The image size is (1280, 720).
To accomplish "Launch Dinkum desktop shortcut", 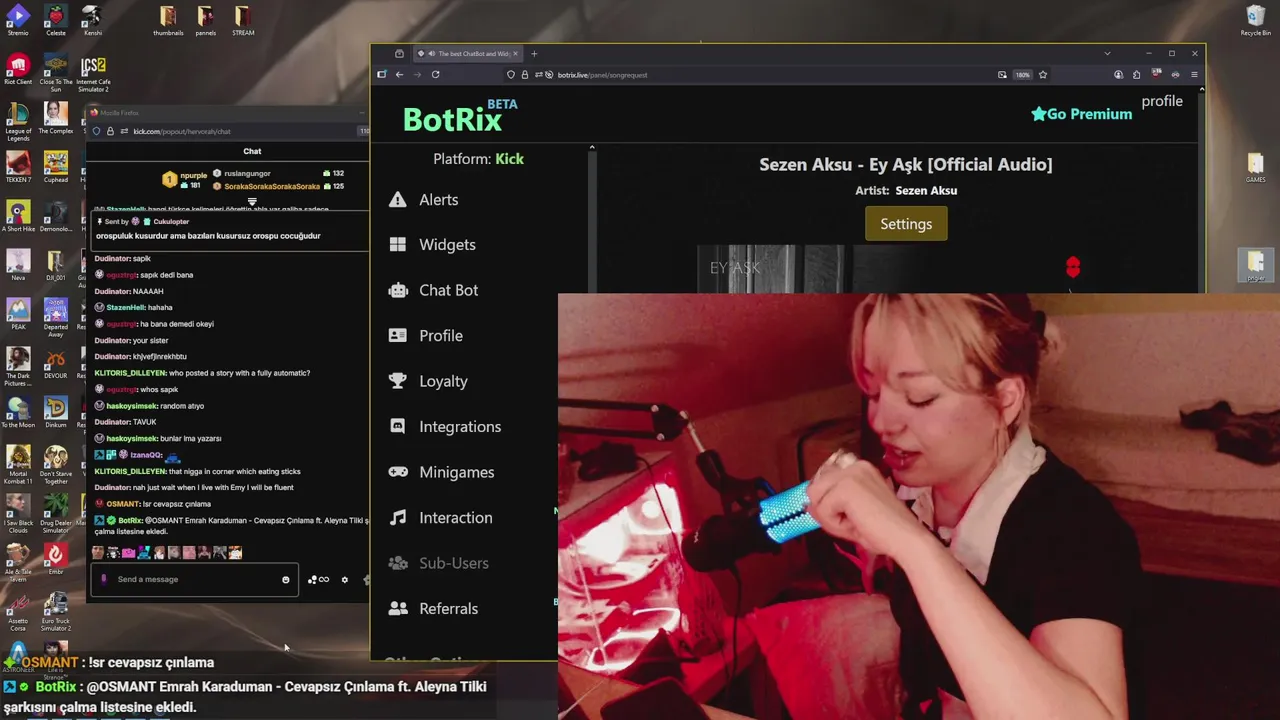I will pos(56,412).
